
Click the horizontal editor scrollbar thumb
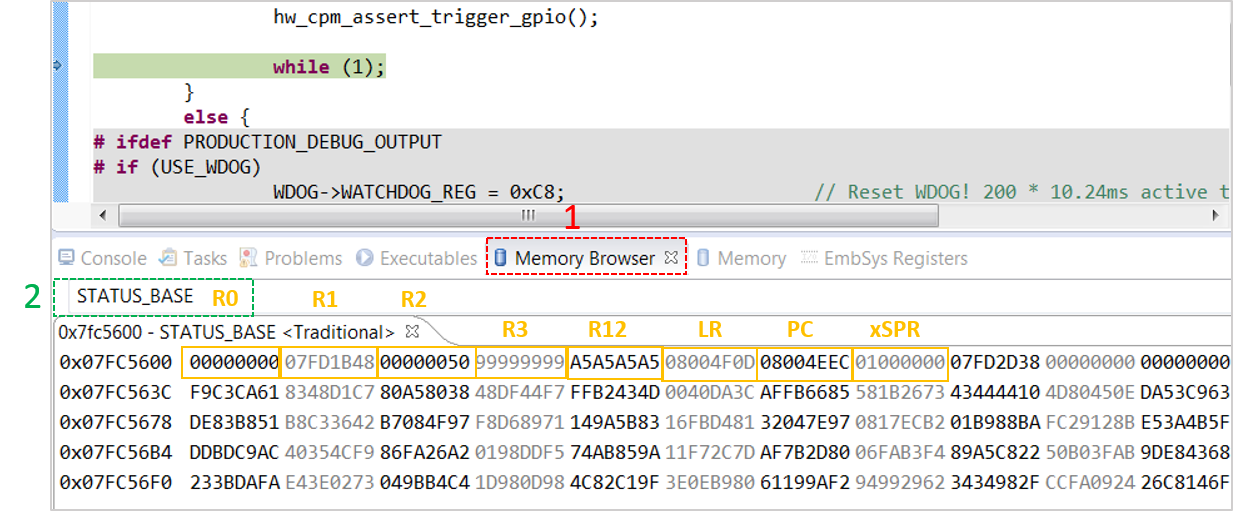click(528, 215)
